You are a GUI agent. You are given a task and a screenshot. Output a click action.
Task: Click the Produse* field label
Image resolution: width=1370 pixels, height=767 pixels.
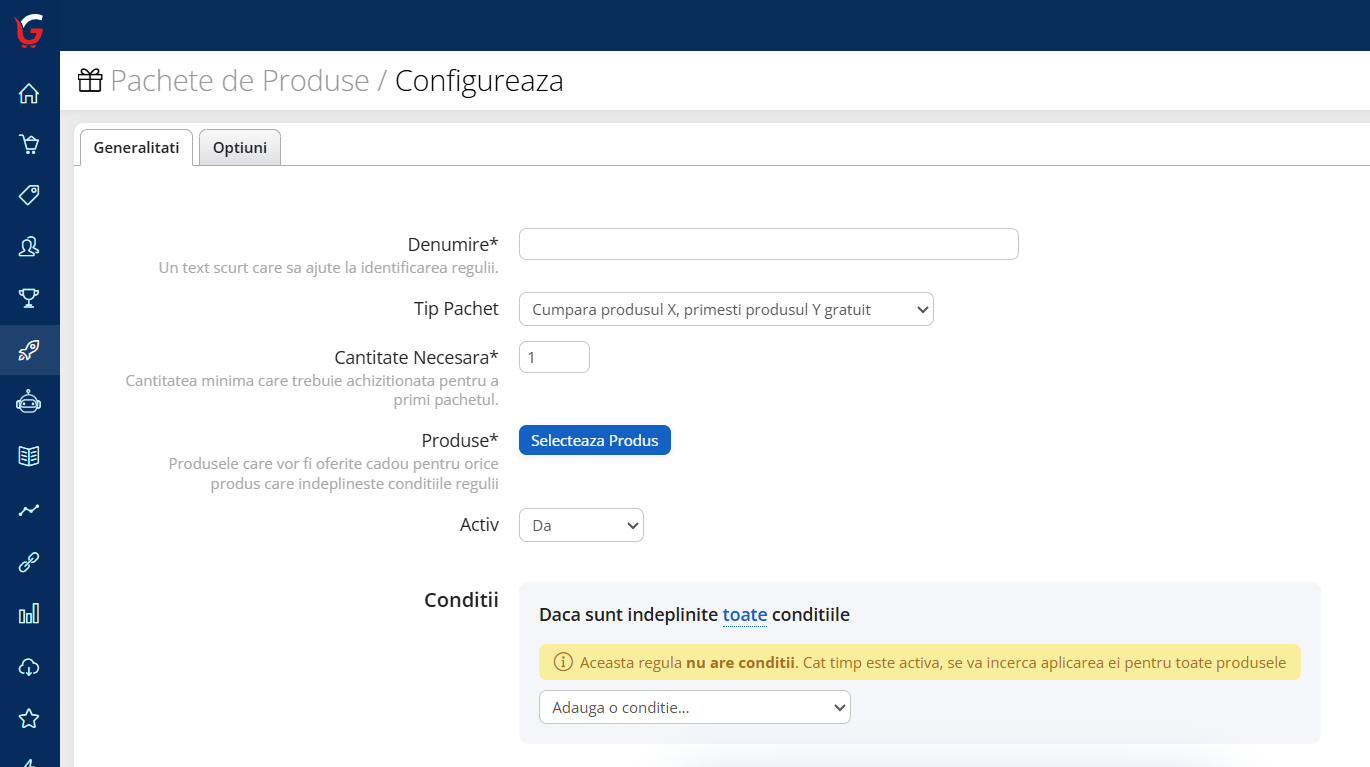point(460,440)
